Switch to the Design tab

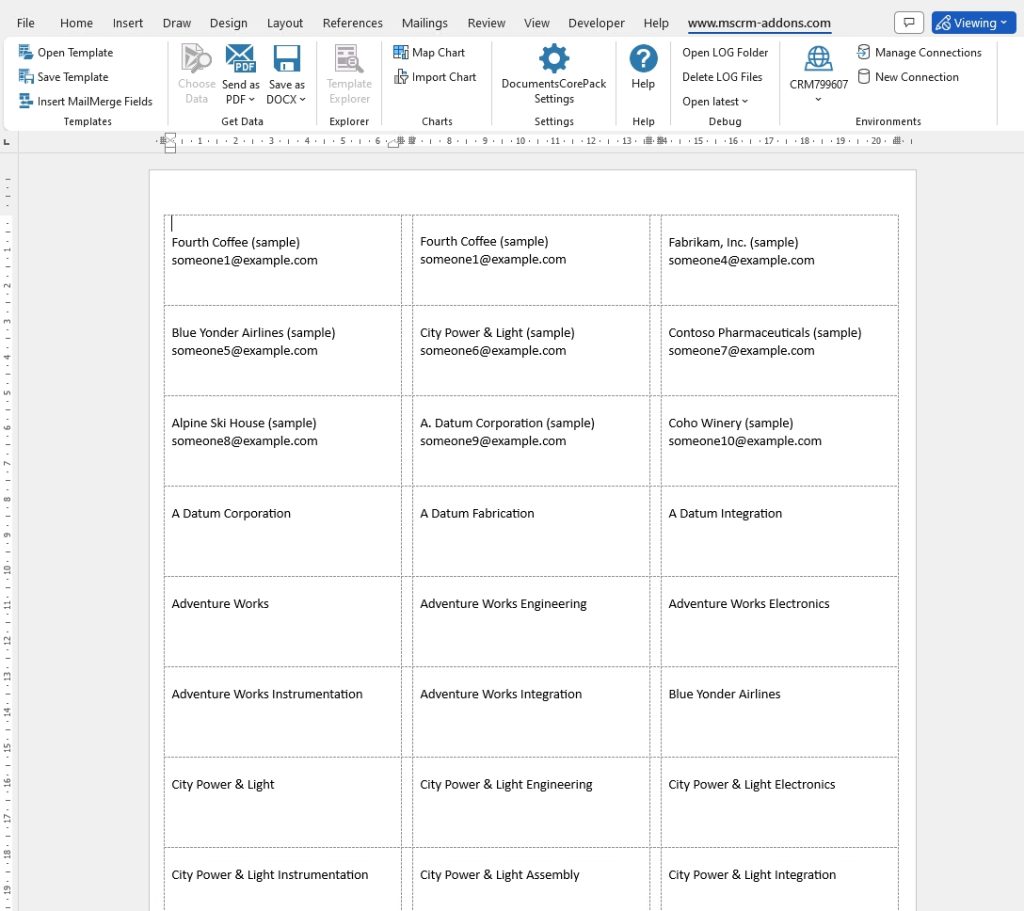(229, 23)
